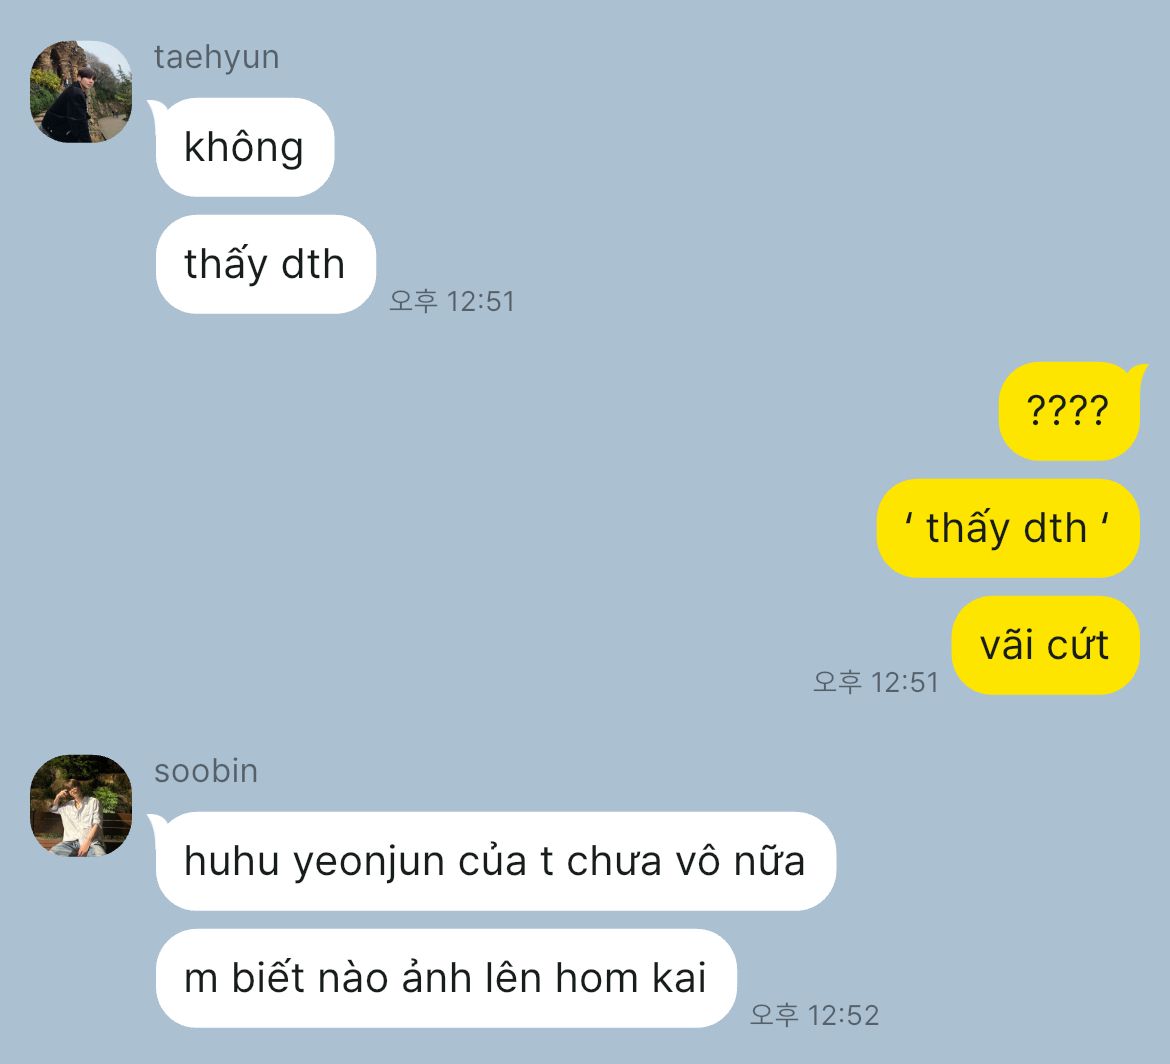Click the word 'yeonjun' in soobin's message
Screen dimensions: 1170x1064
point(369,863)
